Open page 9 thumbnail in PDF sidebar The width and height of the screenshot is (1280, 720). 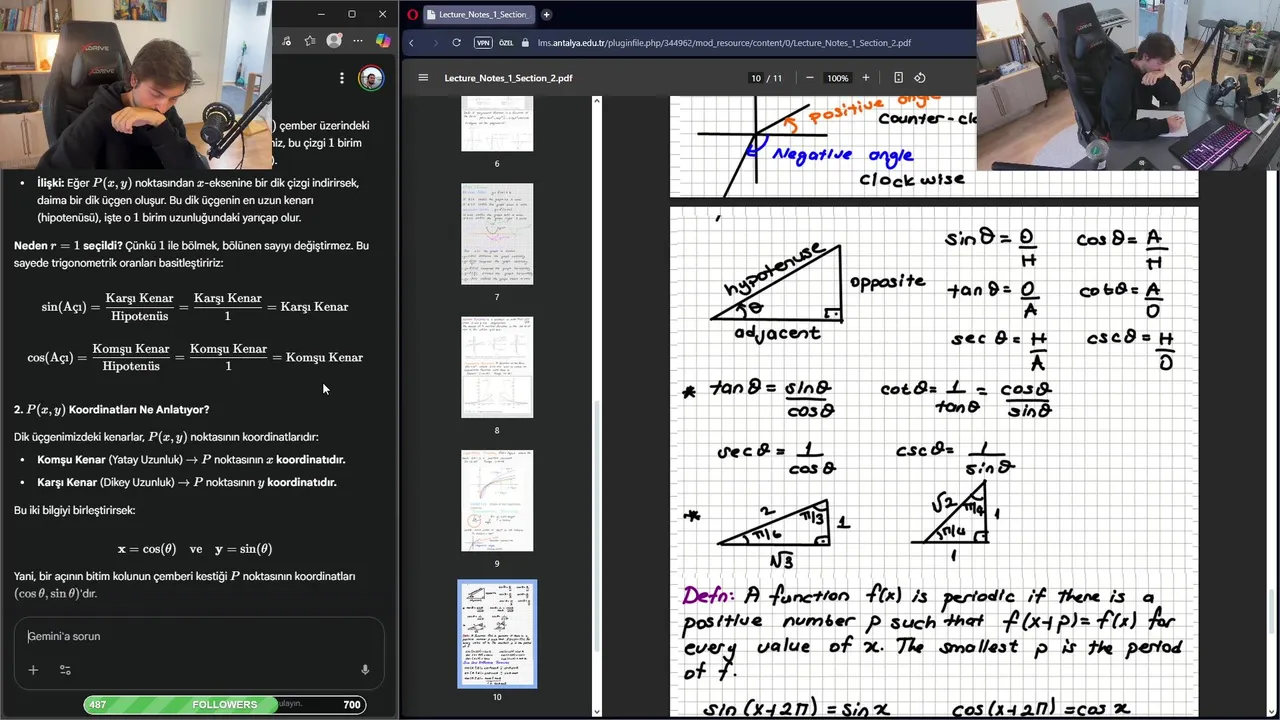[497, 500]
